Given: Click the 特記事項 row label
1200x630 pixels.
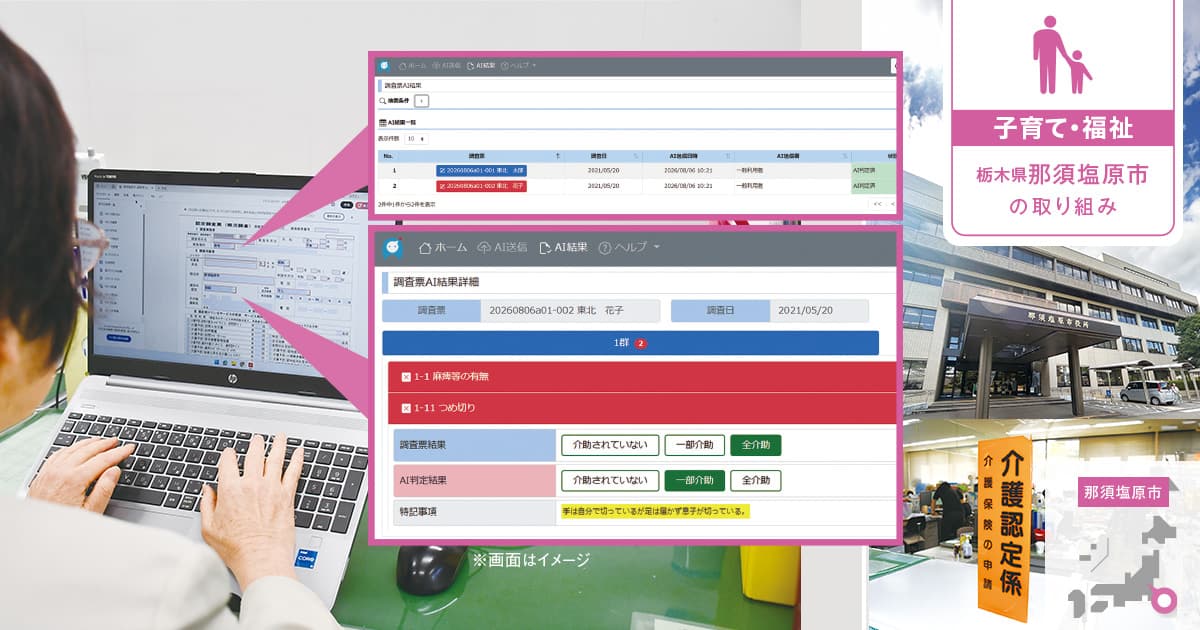Looking at the screenshot, I should 475,511.
